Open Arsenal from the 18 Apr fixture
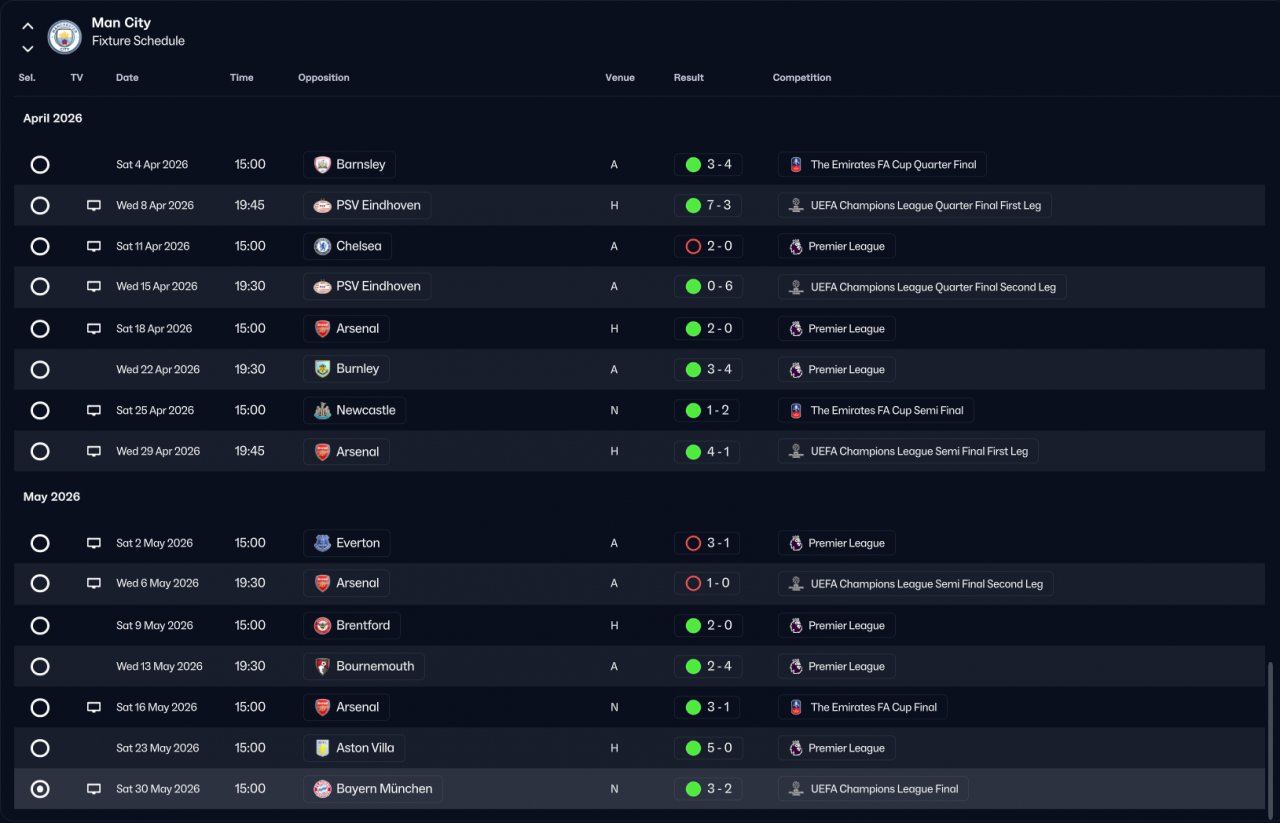The width and height of the screenshot is (1280, 823). pyautogui.click(x=346, y=328)
